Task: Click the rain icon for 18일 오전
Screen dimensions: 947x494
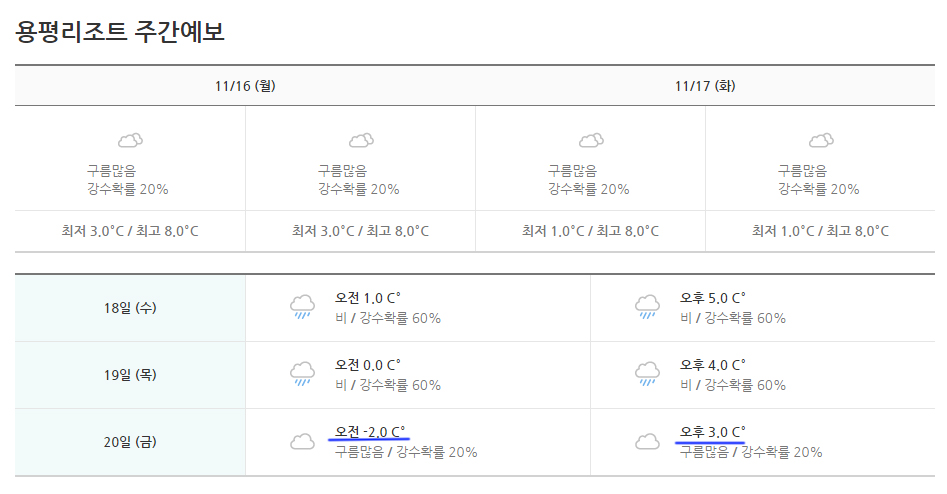Action: 303,307
